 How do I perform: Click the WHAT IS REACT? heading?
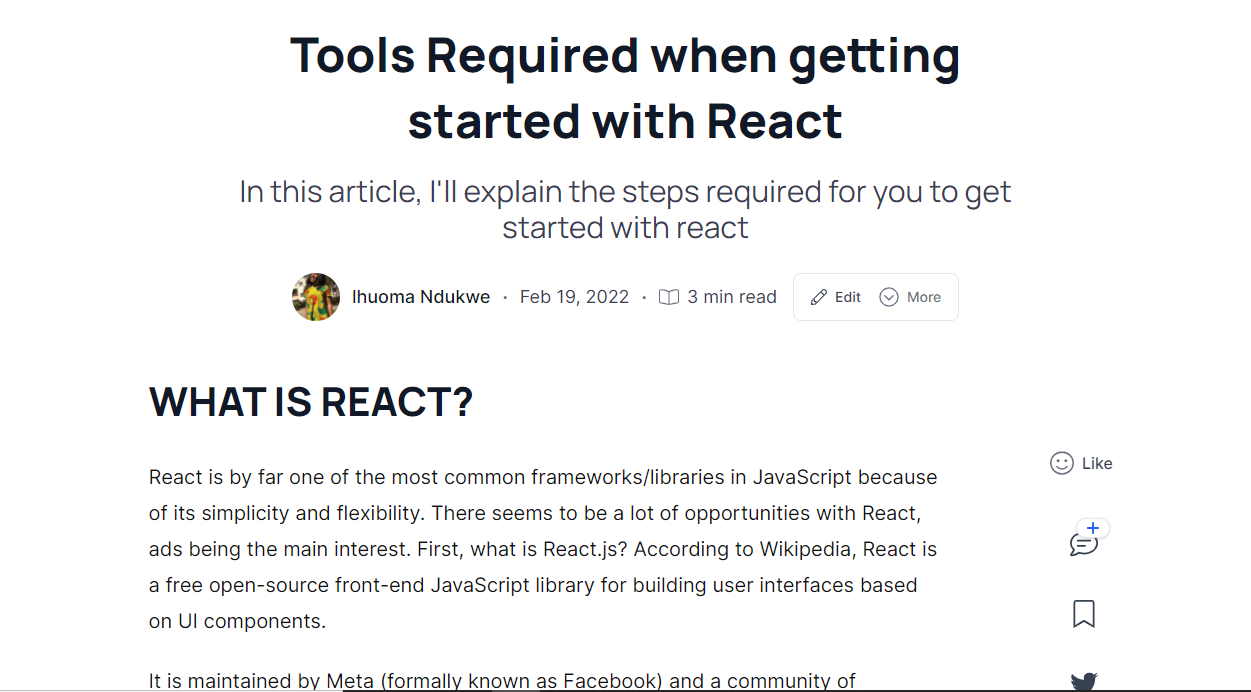(311, 402)
